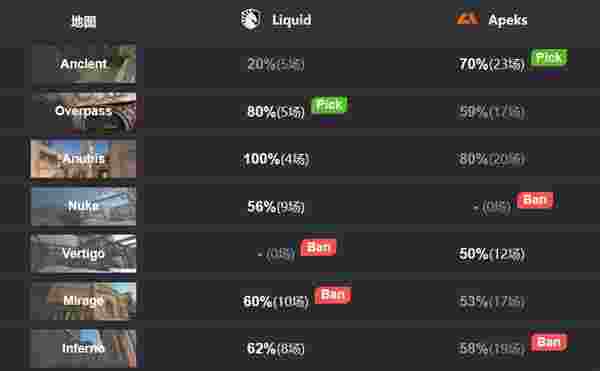Open the Vertigo map thumbnail

tap(83, 253)
